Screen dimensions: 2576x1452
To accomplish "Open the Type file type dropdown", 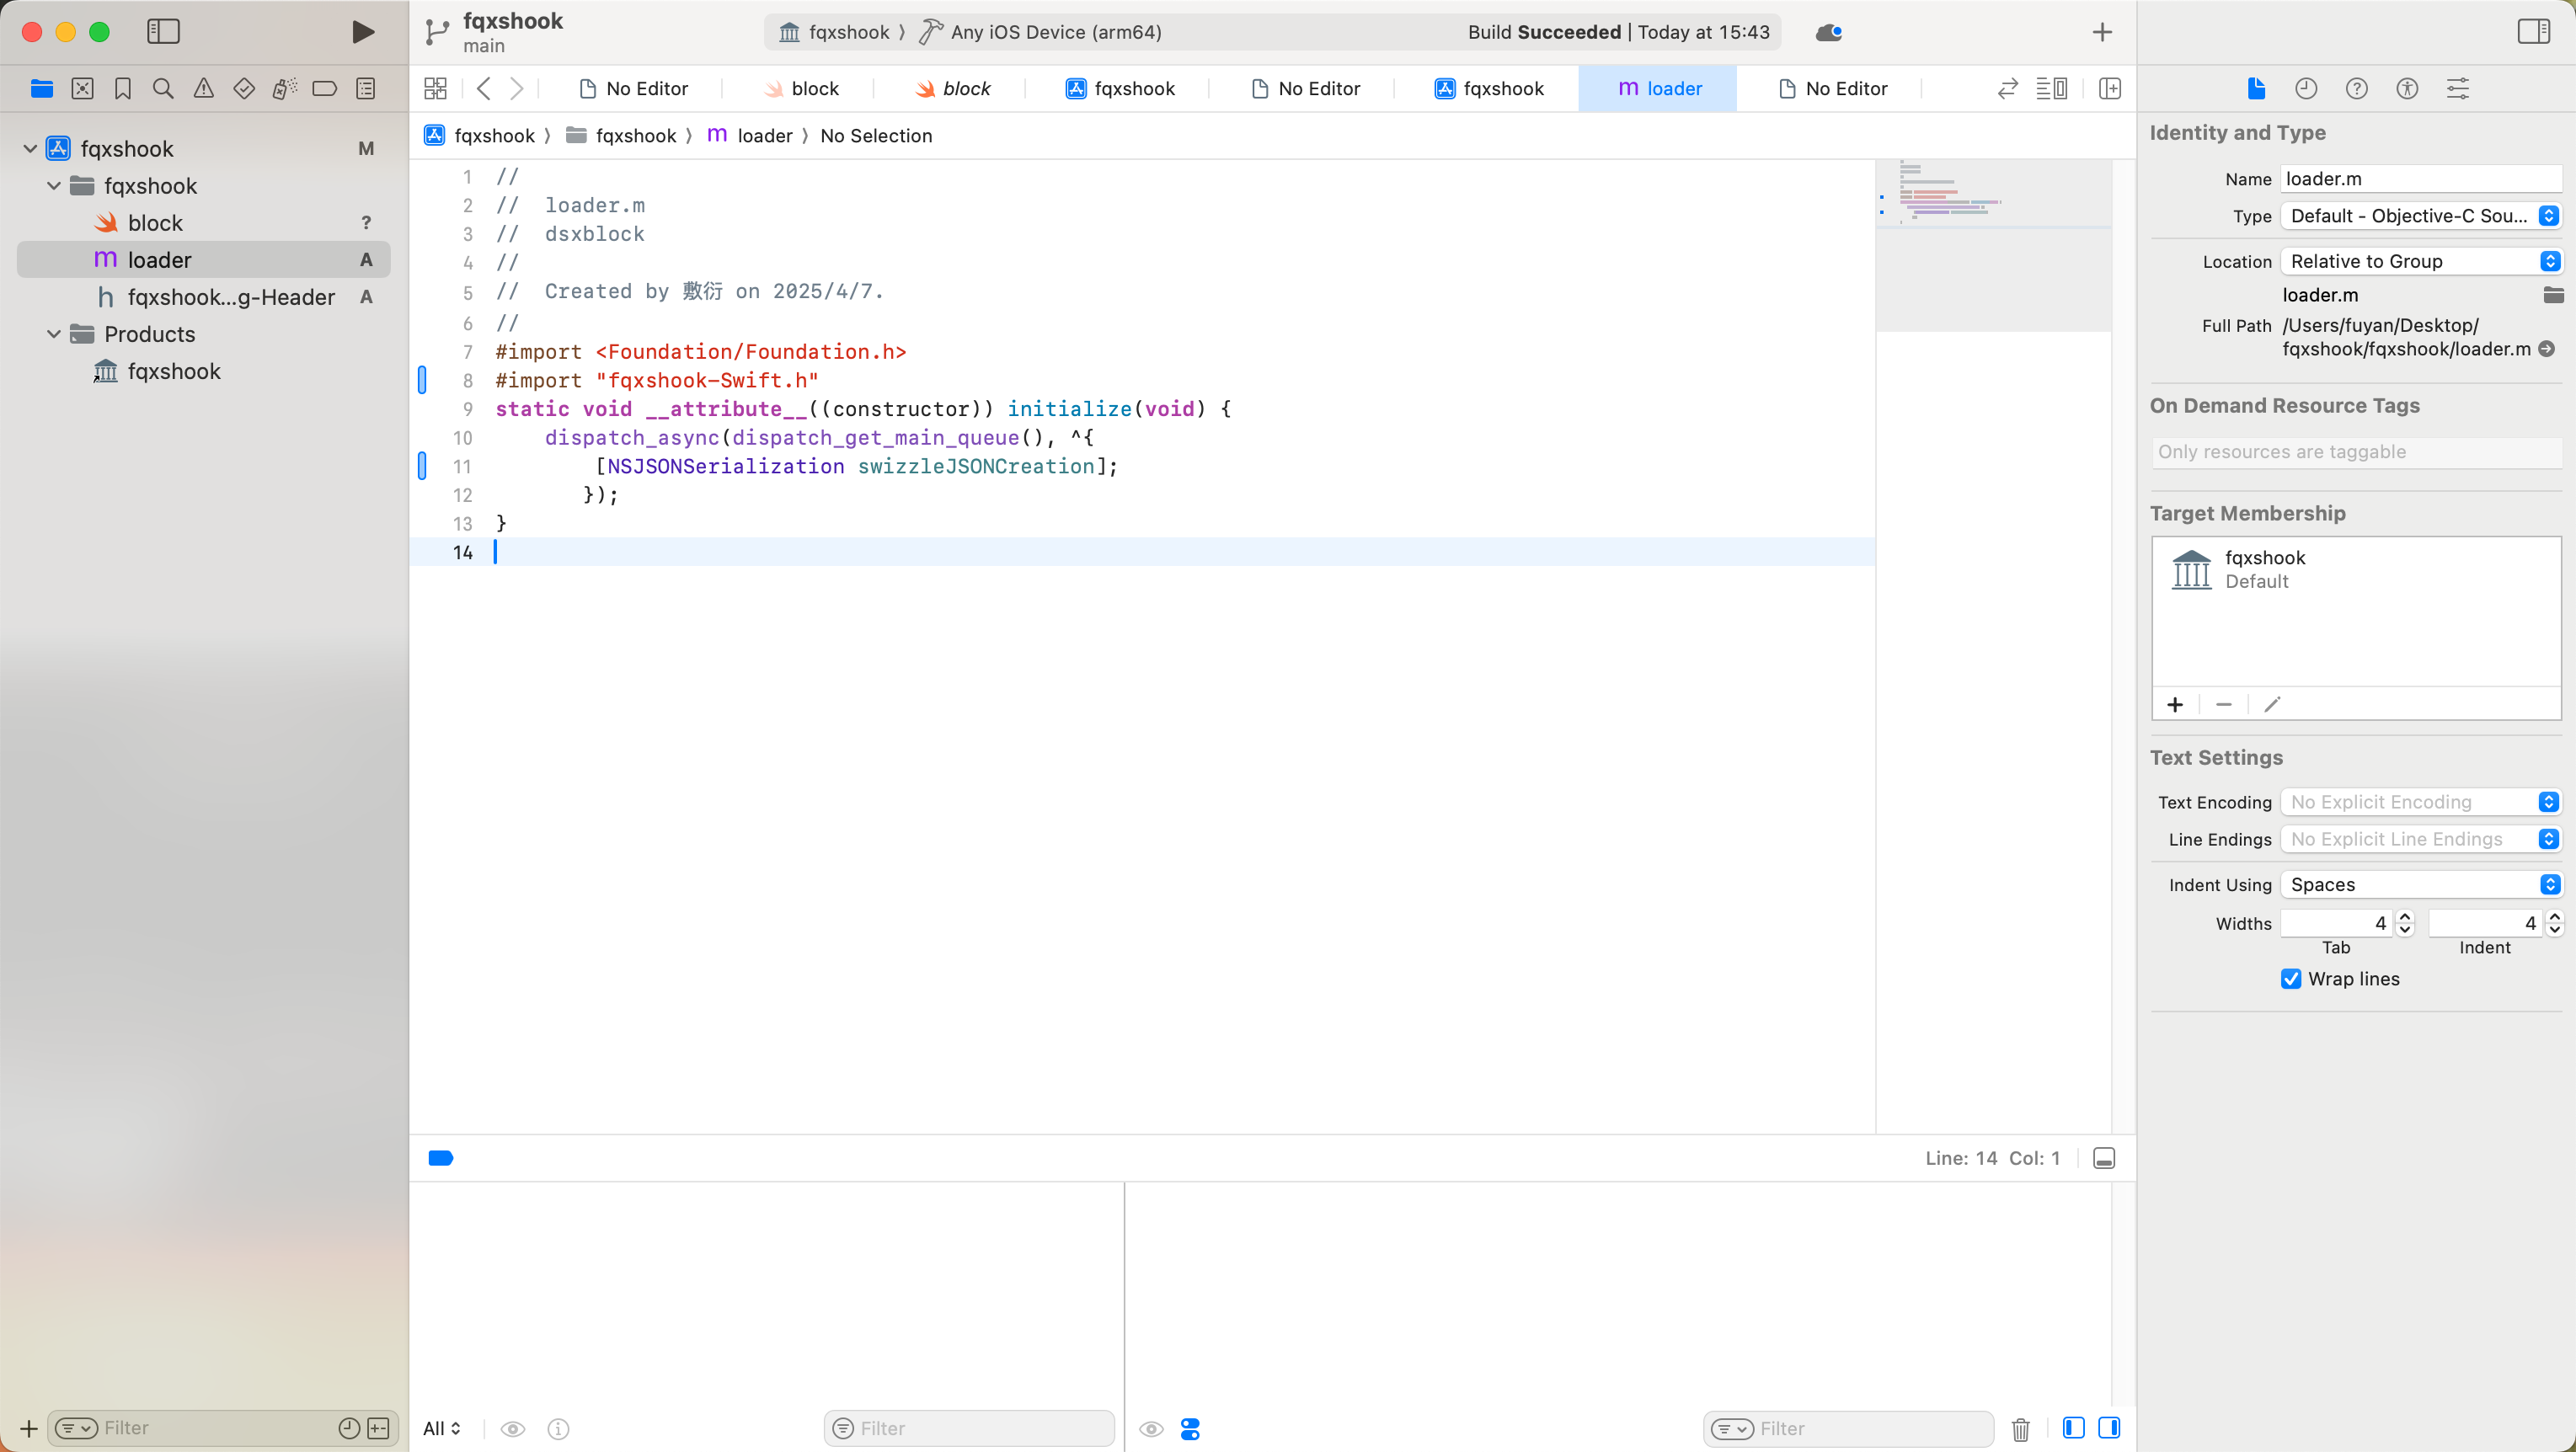I will coord(2420,216).
